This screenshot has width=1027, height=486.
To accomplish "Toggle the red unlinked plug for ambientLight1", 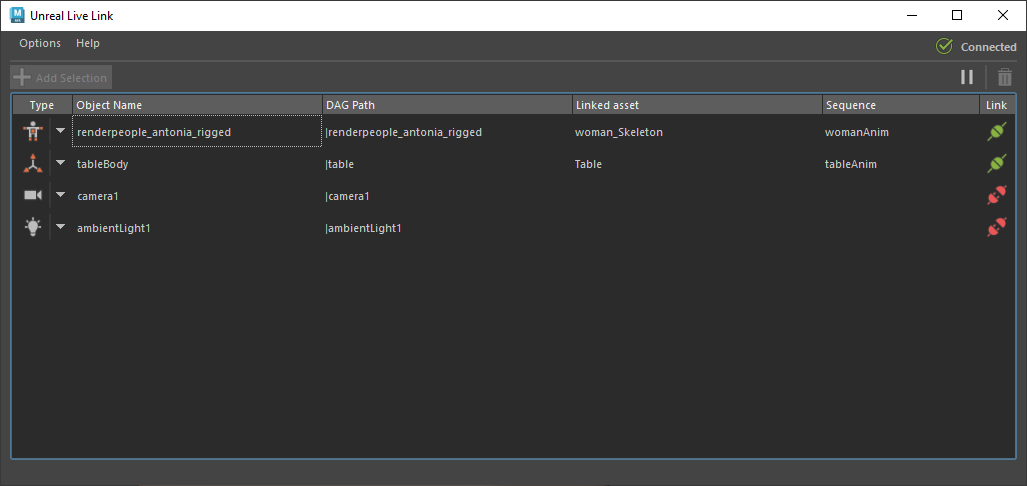I will [x=996, y=227].
